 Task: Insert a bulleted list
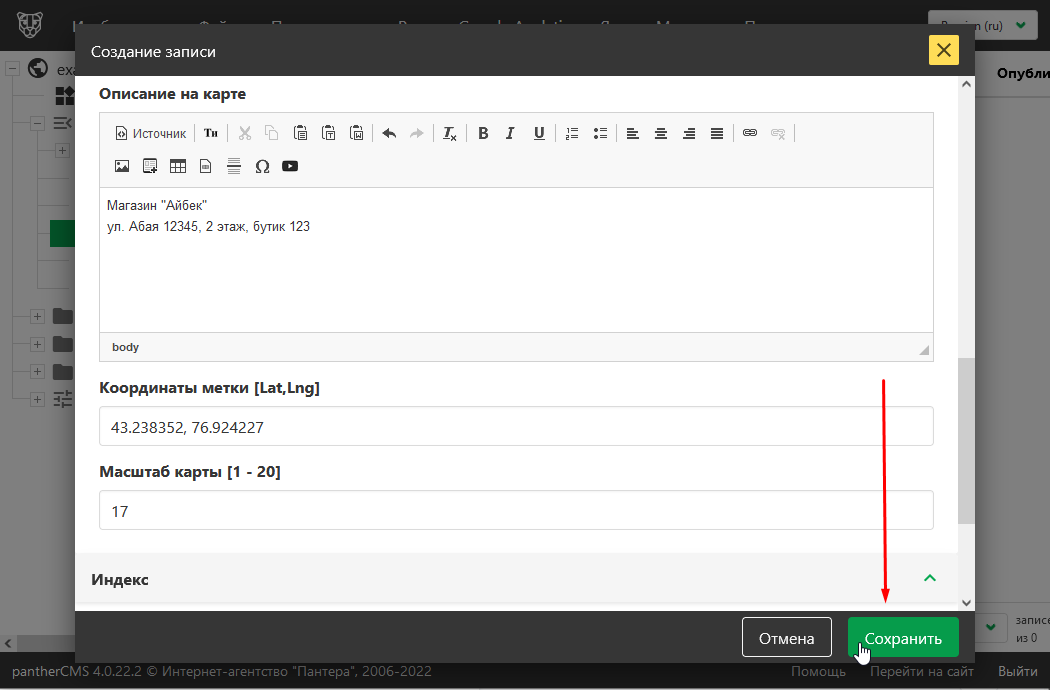(600, 133)
